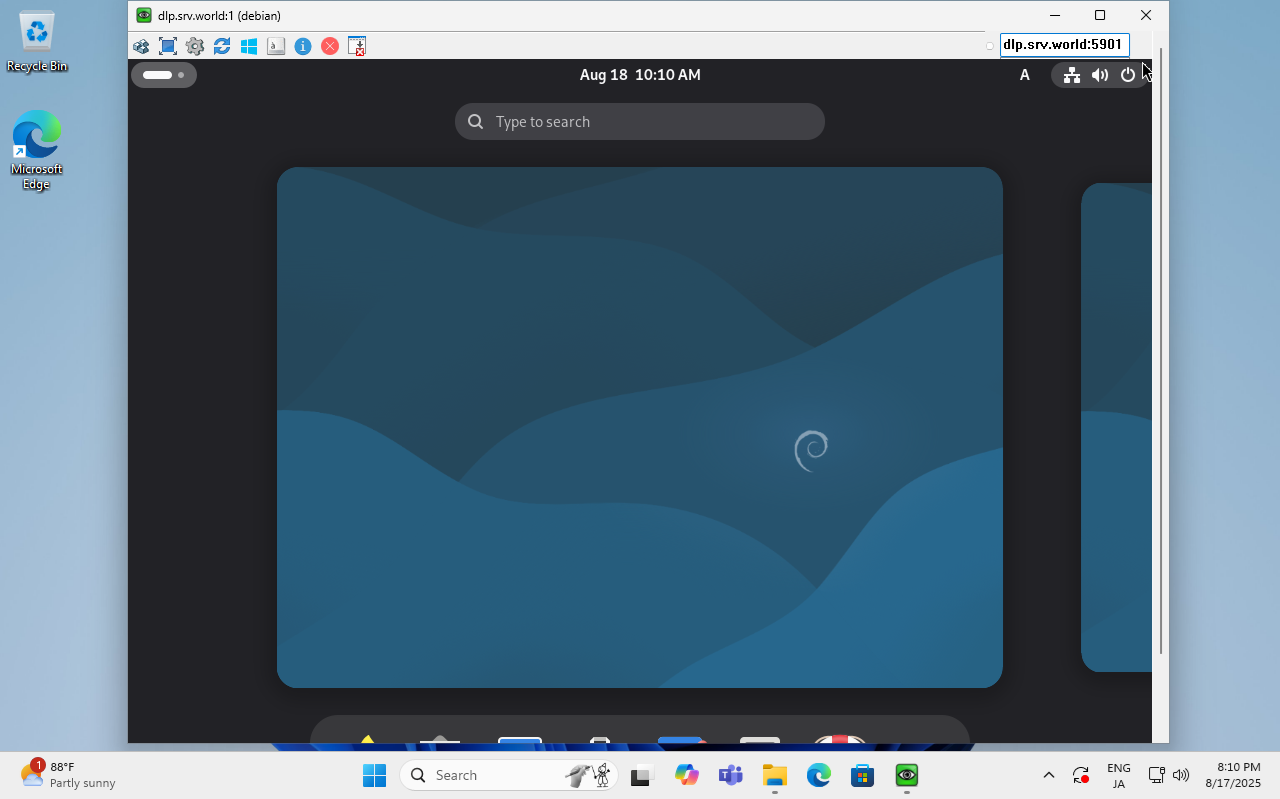Open VNC connection options cube icon

click(x=141, y=46)
